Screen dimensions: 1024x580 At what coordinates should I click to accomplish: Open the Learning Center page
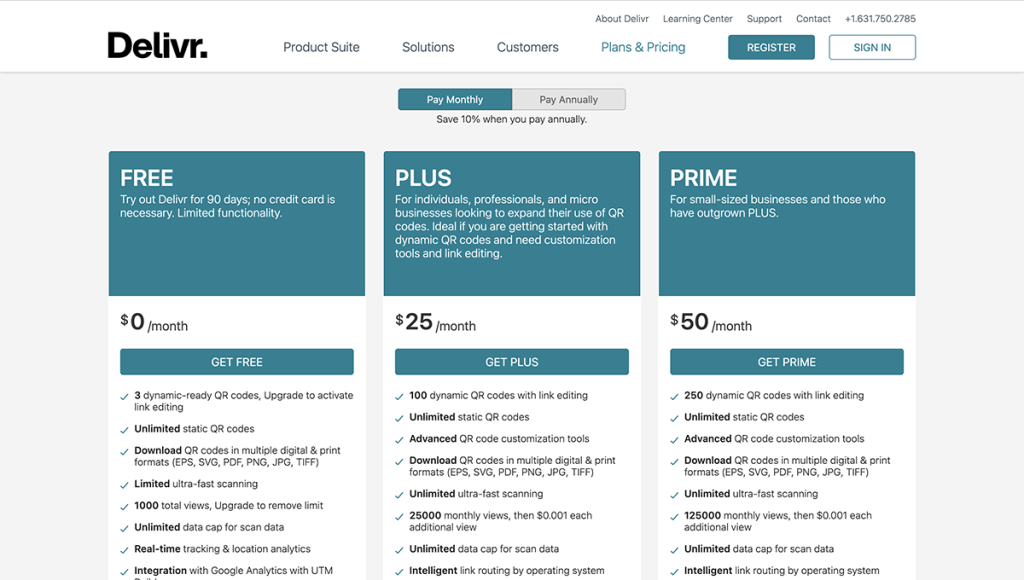coord(697,18)
